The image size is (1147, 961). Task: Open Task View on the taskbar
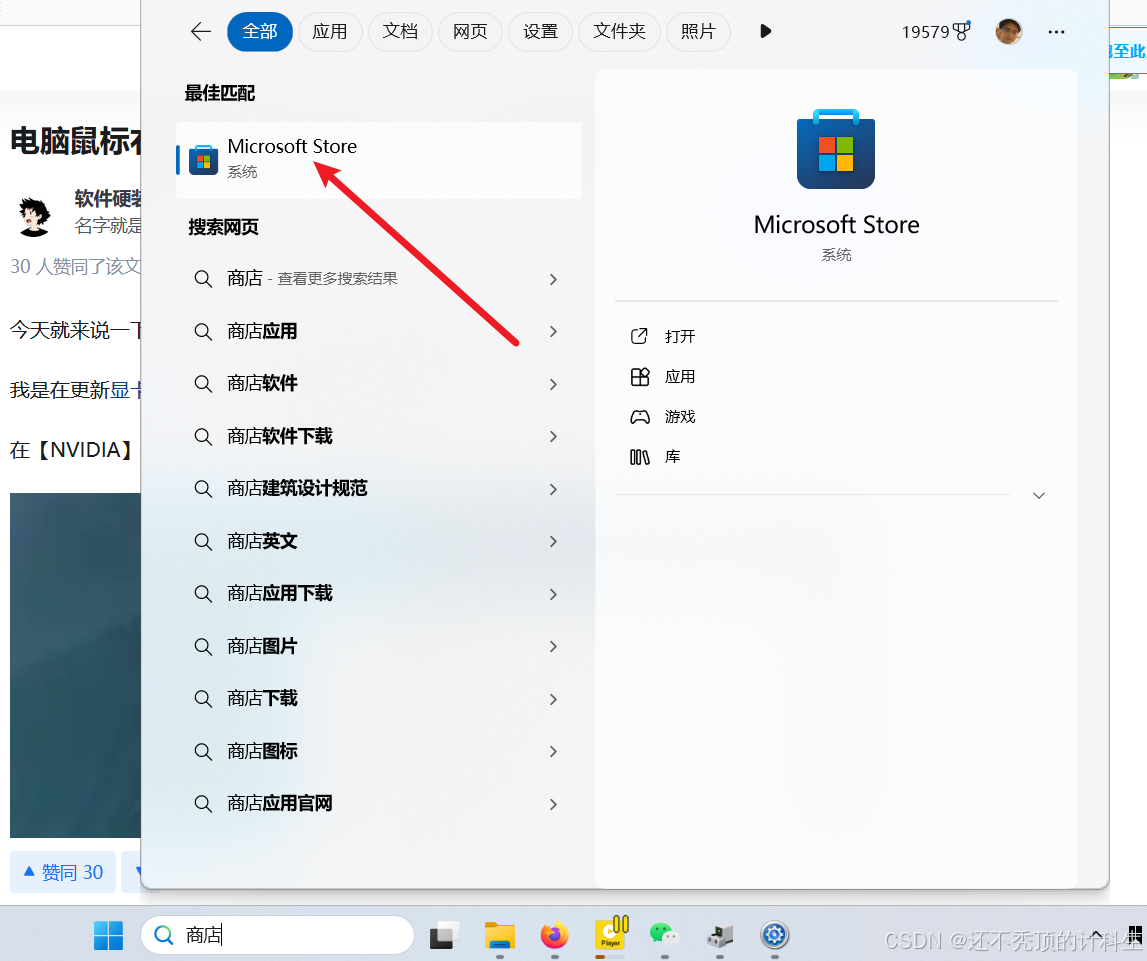[444, 935]
